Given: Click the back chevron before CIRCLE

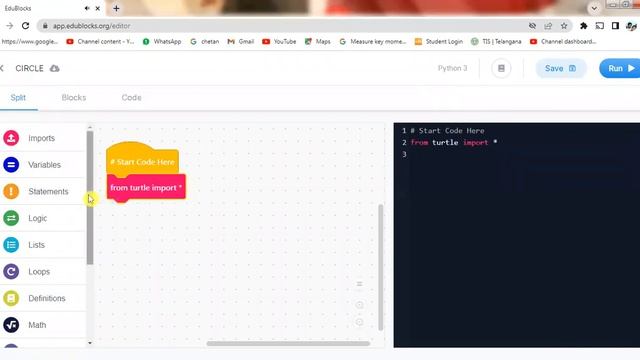Looking at the screenshot, I should (x=2, y=68).
